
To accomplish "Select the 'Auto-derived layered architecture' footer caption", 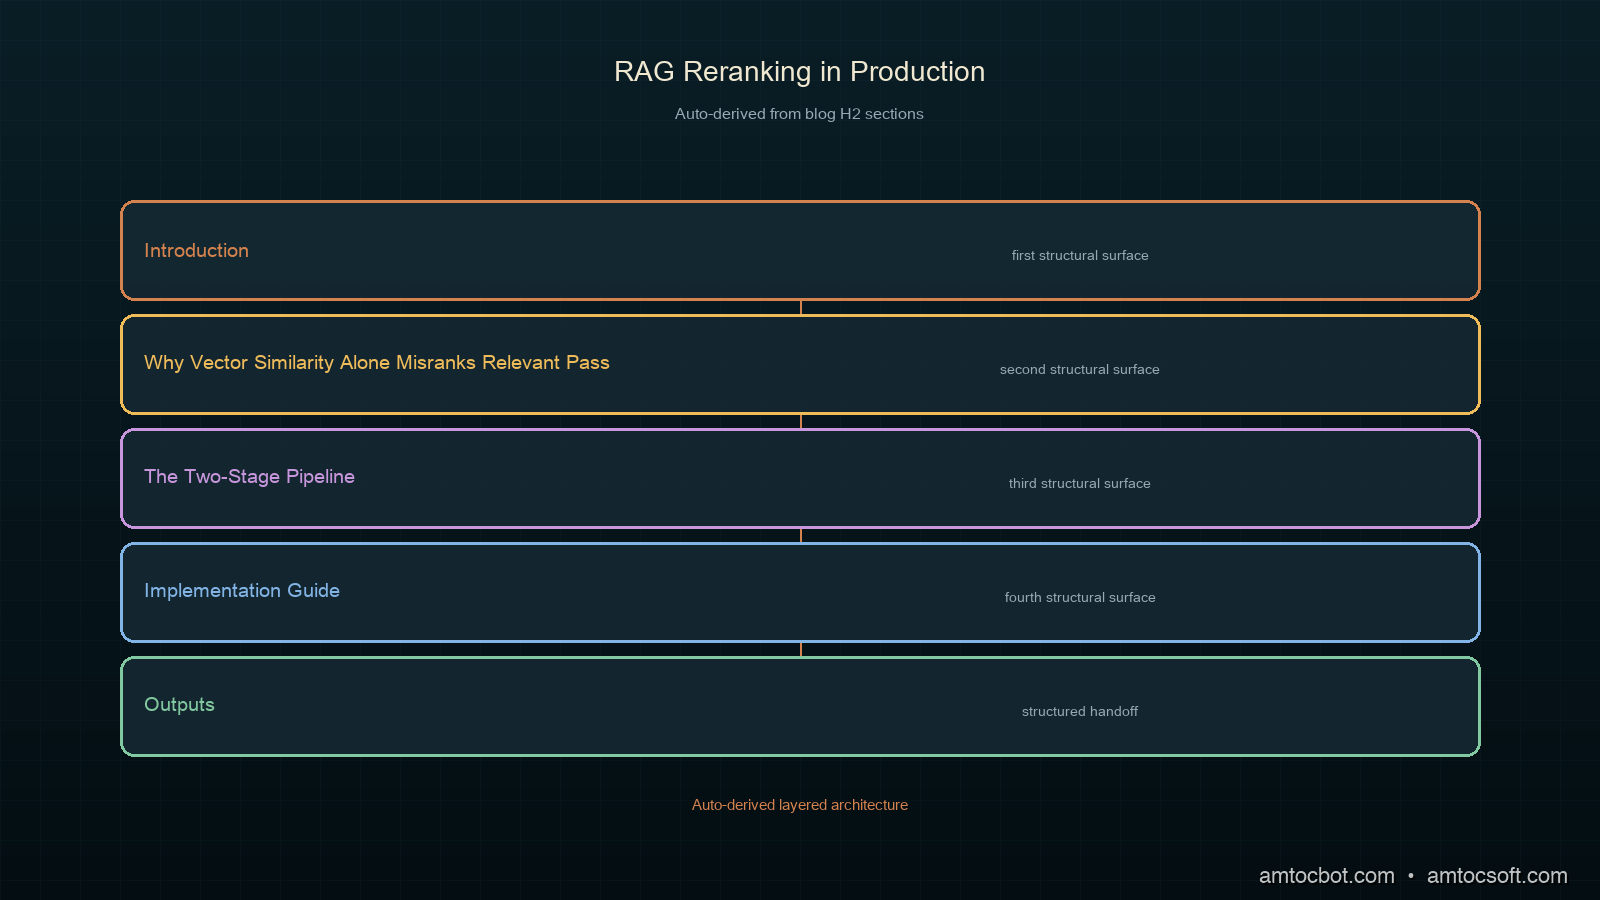I will 800,805.
